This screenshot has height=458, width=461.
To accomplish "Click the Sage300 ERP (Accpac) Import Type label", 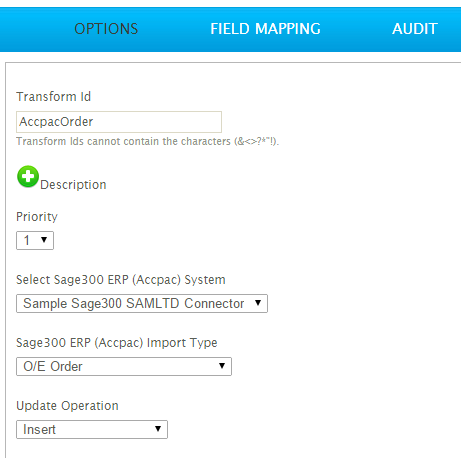I will pos(117,343).
